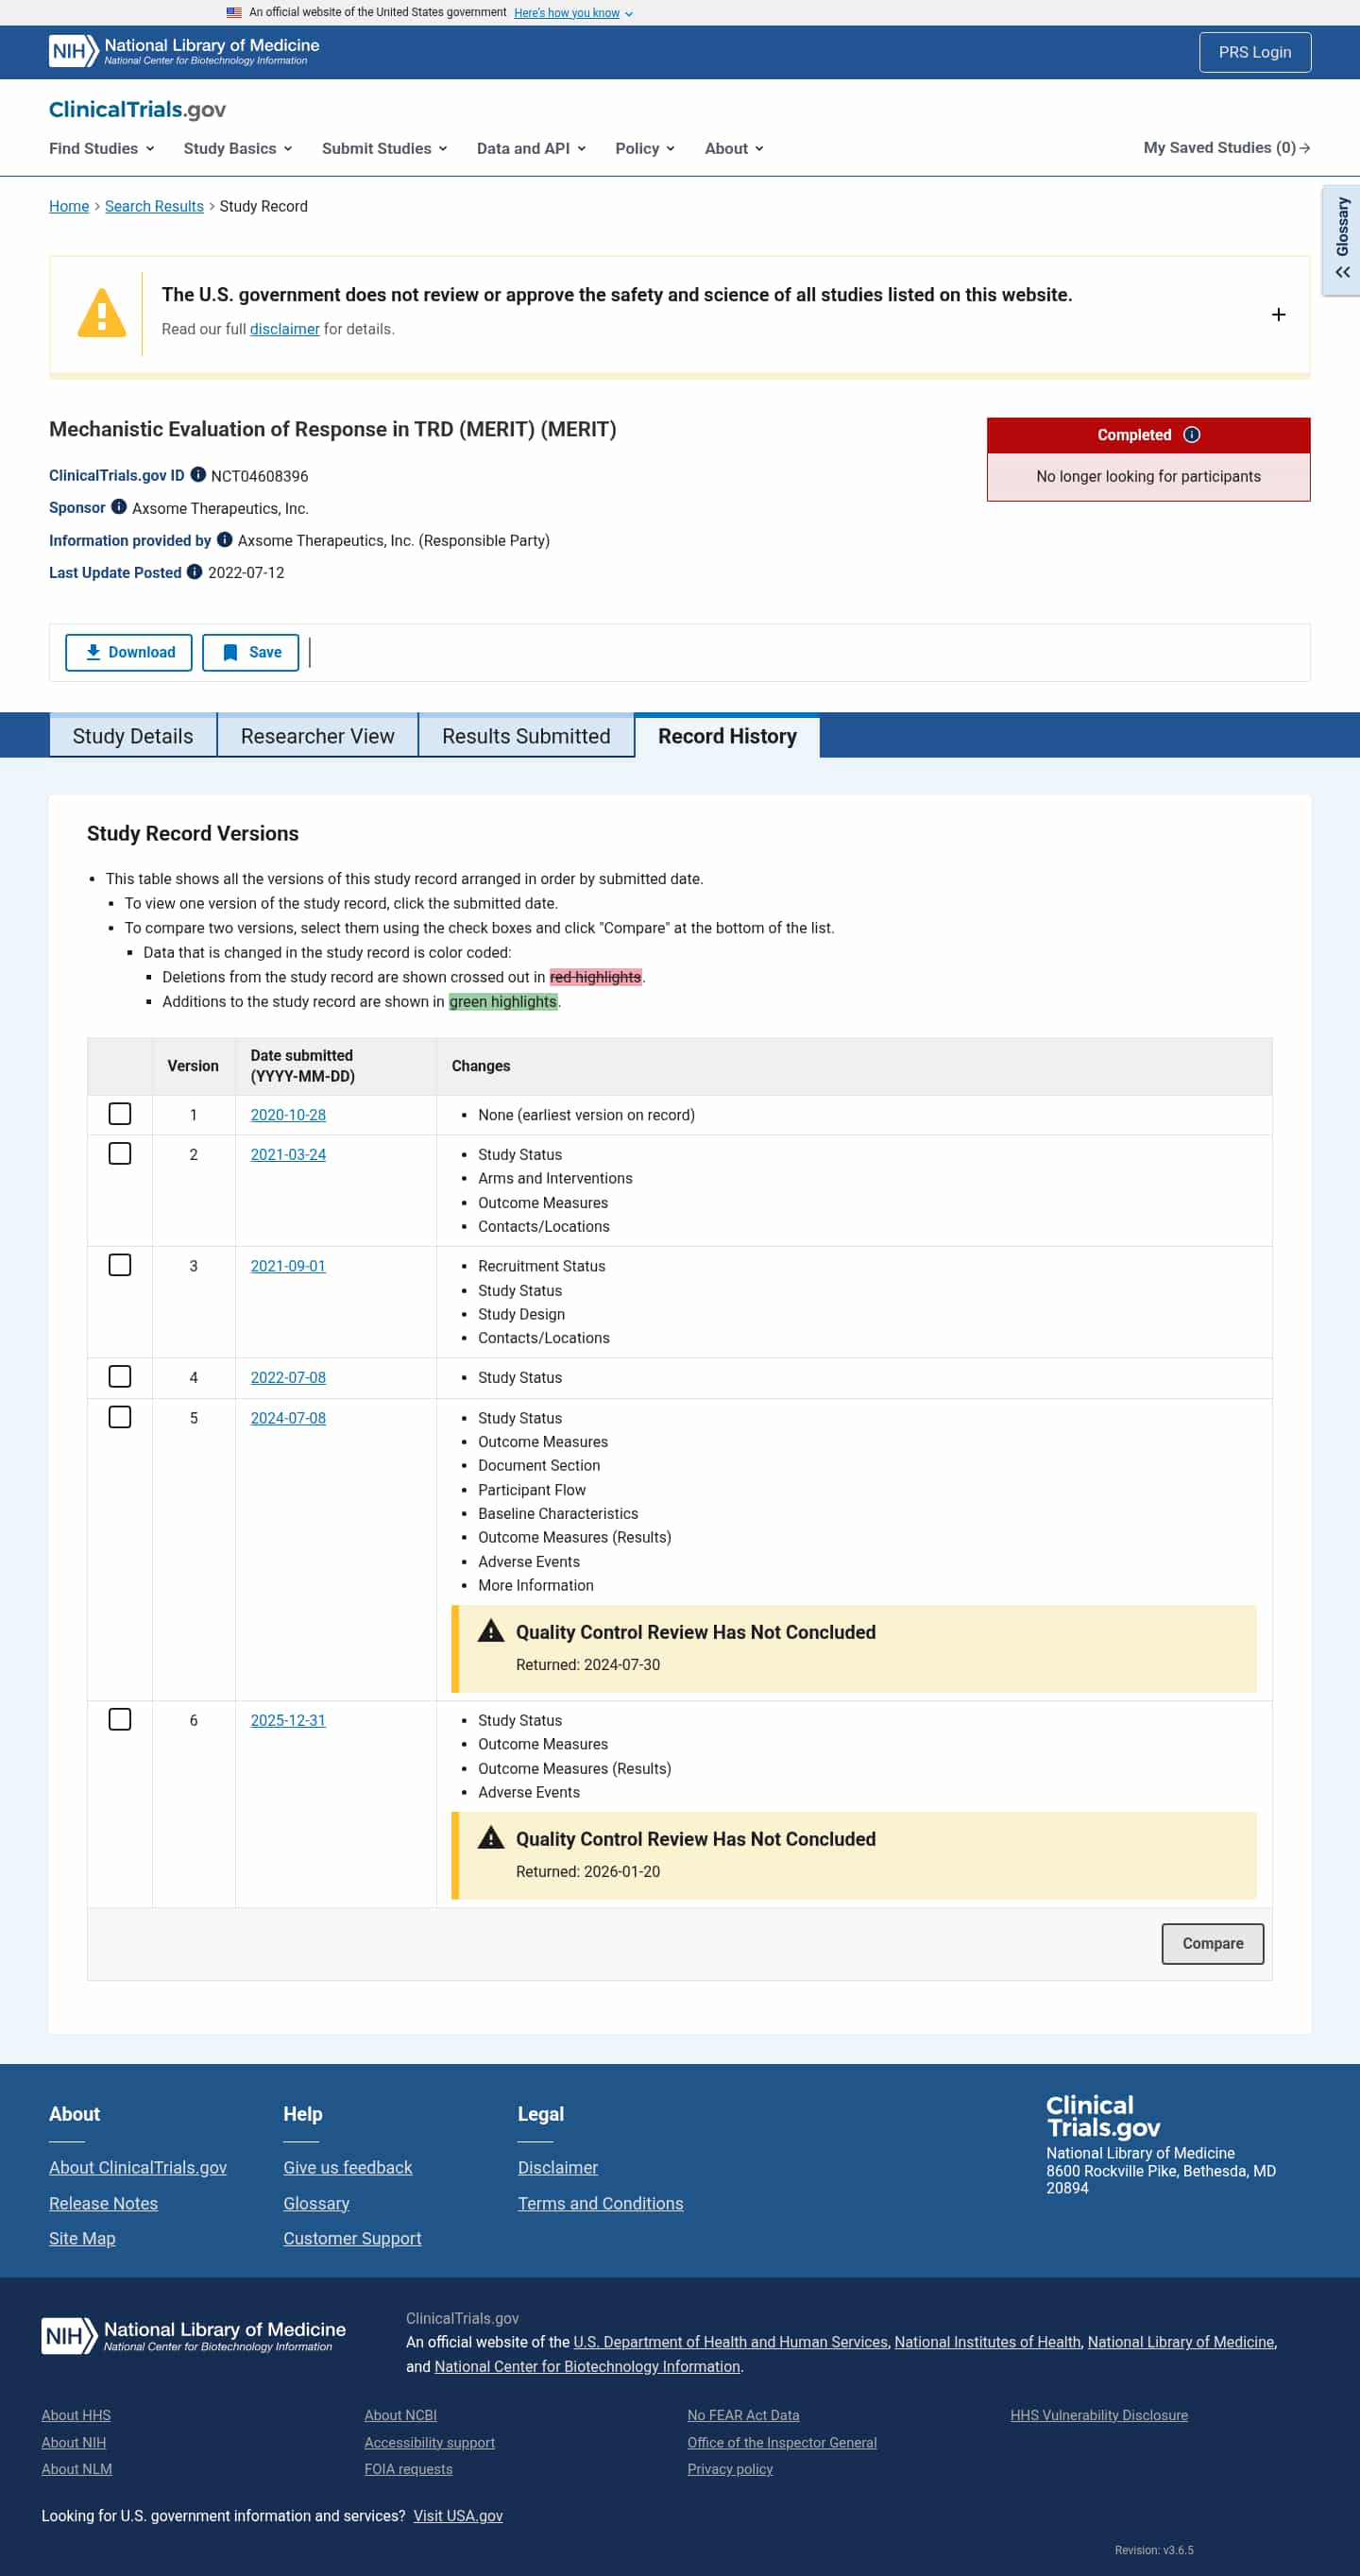
Task: Expand the Policy menu
Action: [645, 148]
